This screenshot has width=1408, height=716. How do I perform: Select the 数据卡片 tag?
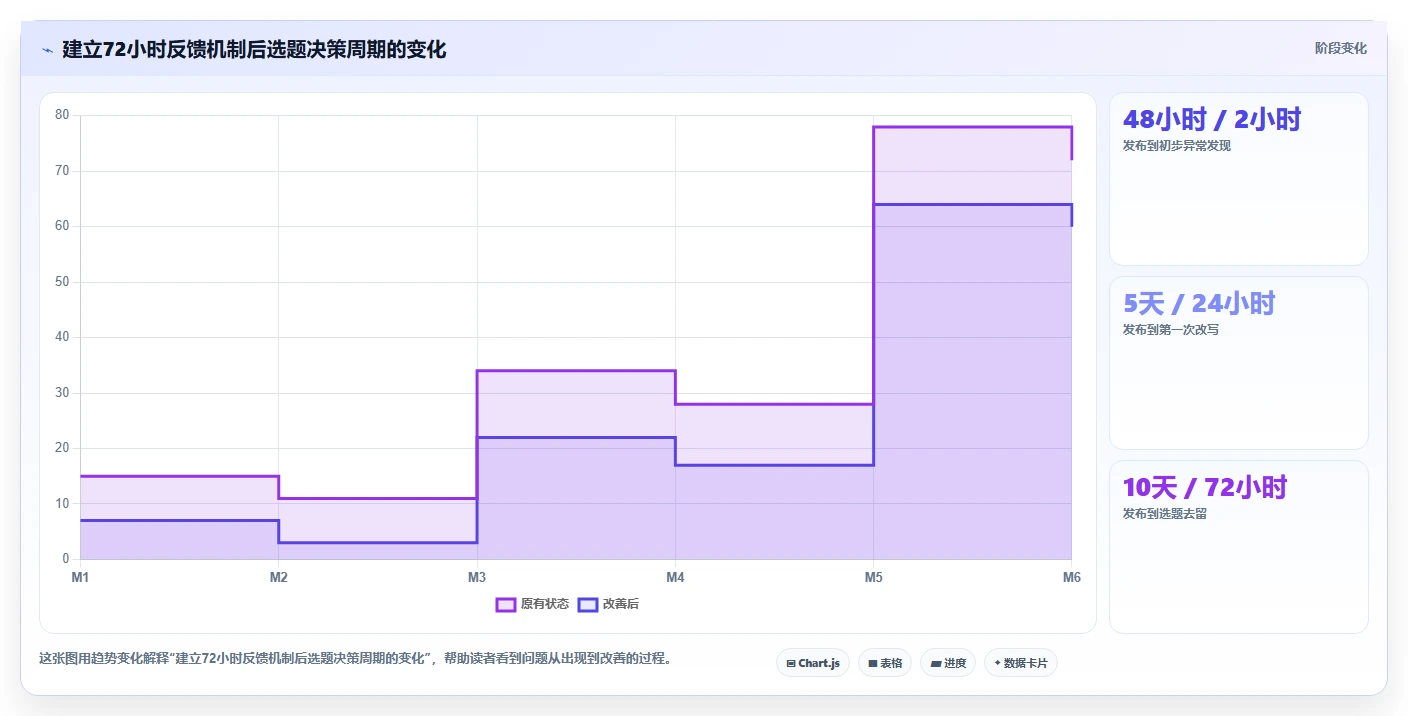[1021, 663]
